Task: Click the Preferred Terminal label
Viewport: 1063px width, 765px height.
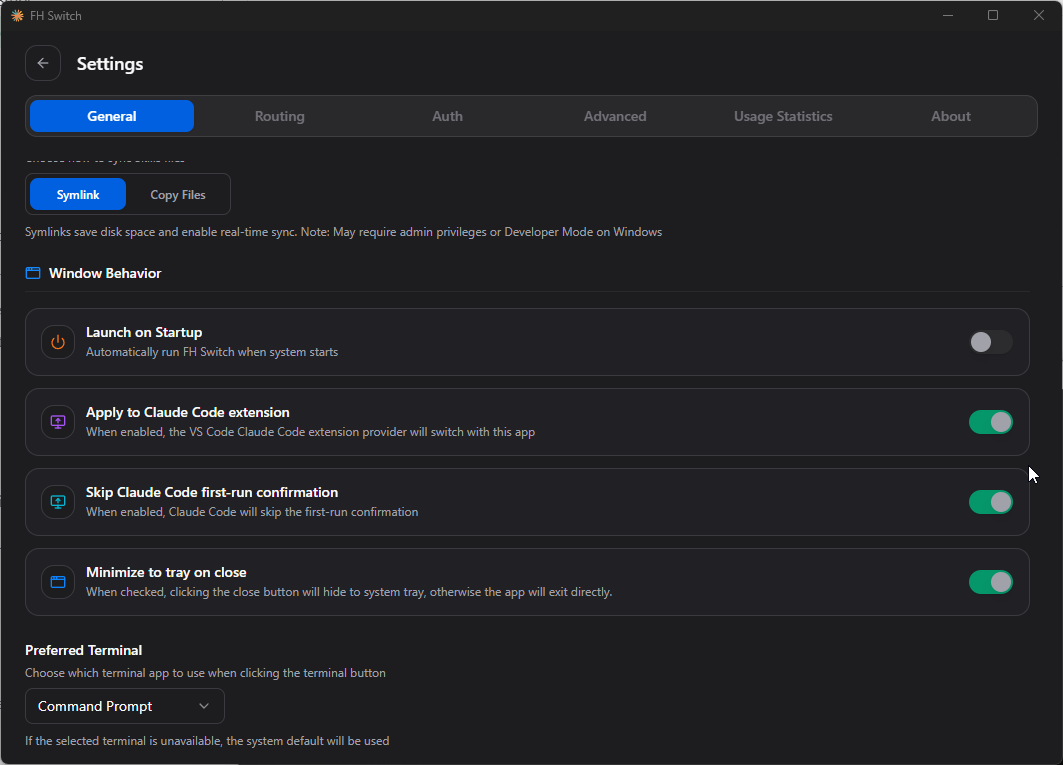Action: (83, 650)
